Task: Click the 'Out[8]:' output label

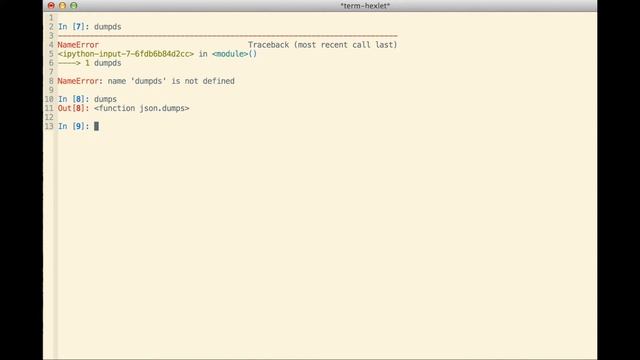Action: [73, 109]
